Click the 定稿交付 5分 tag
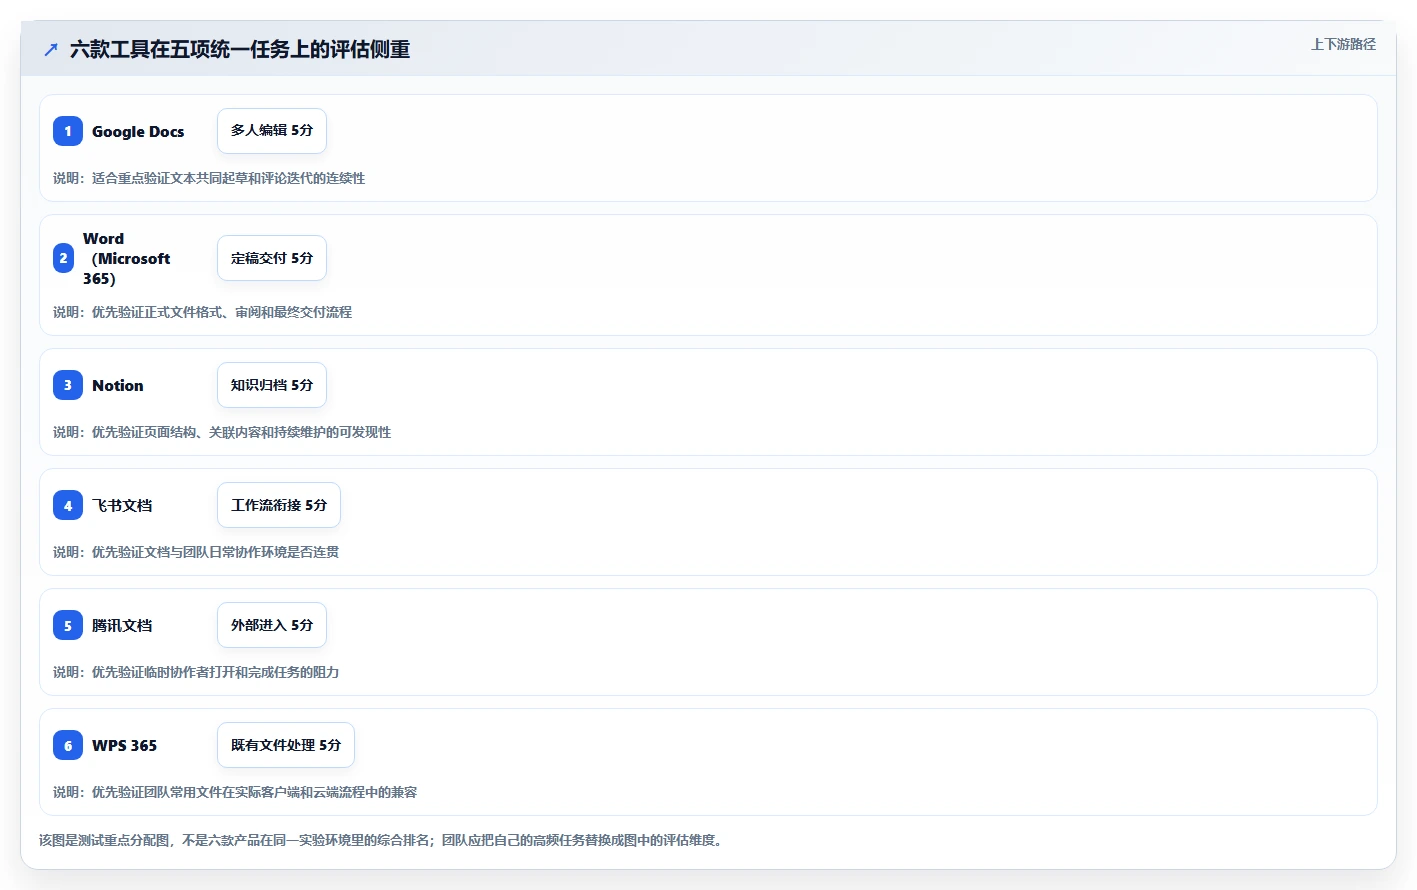This screenshot has width=1417, height=890. click(x=272, y=258)
